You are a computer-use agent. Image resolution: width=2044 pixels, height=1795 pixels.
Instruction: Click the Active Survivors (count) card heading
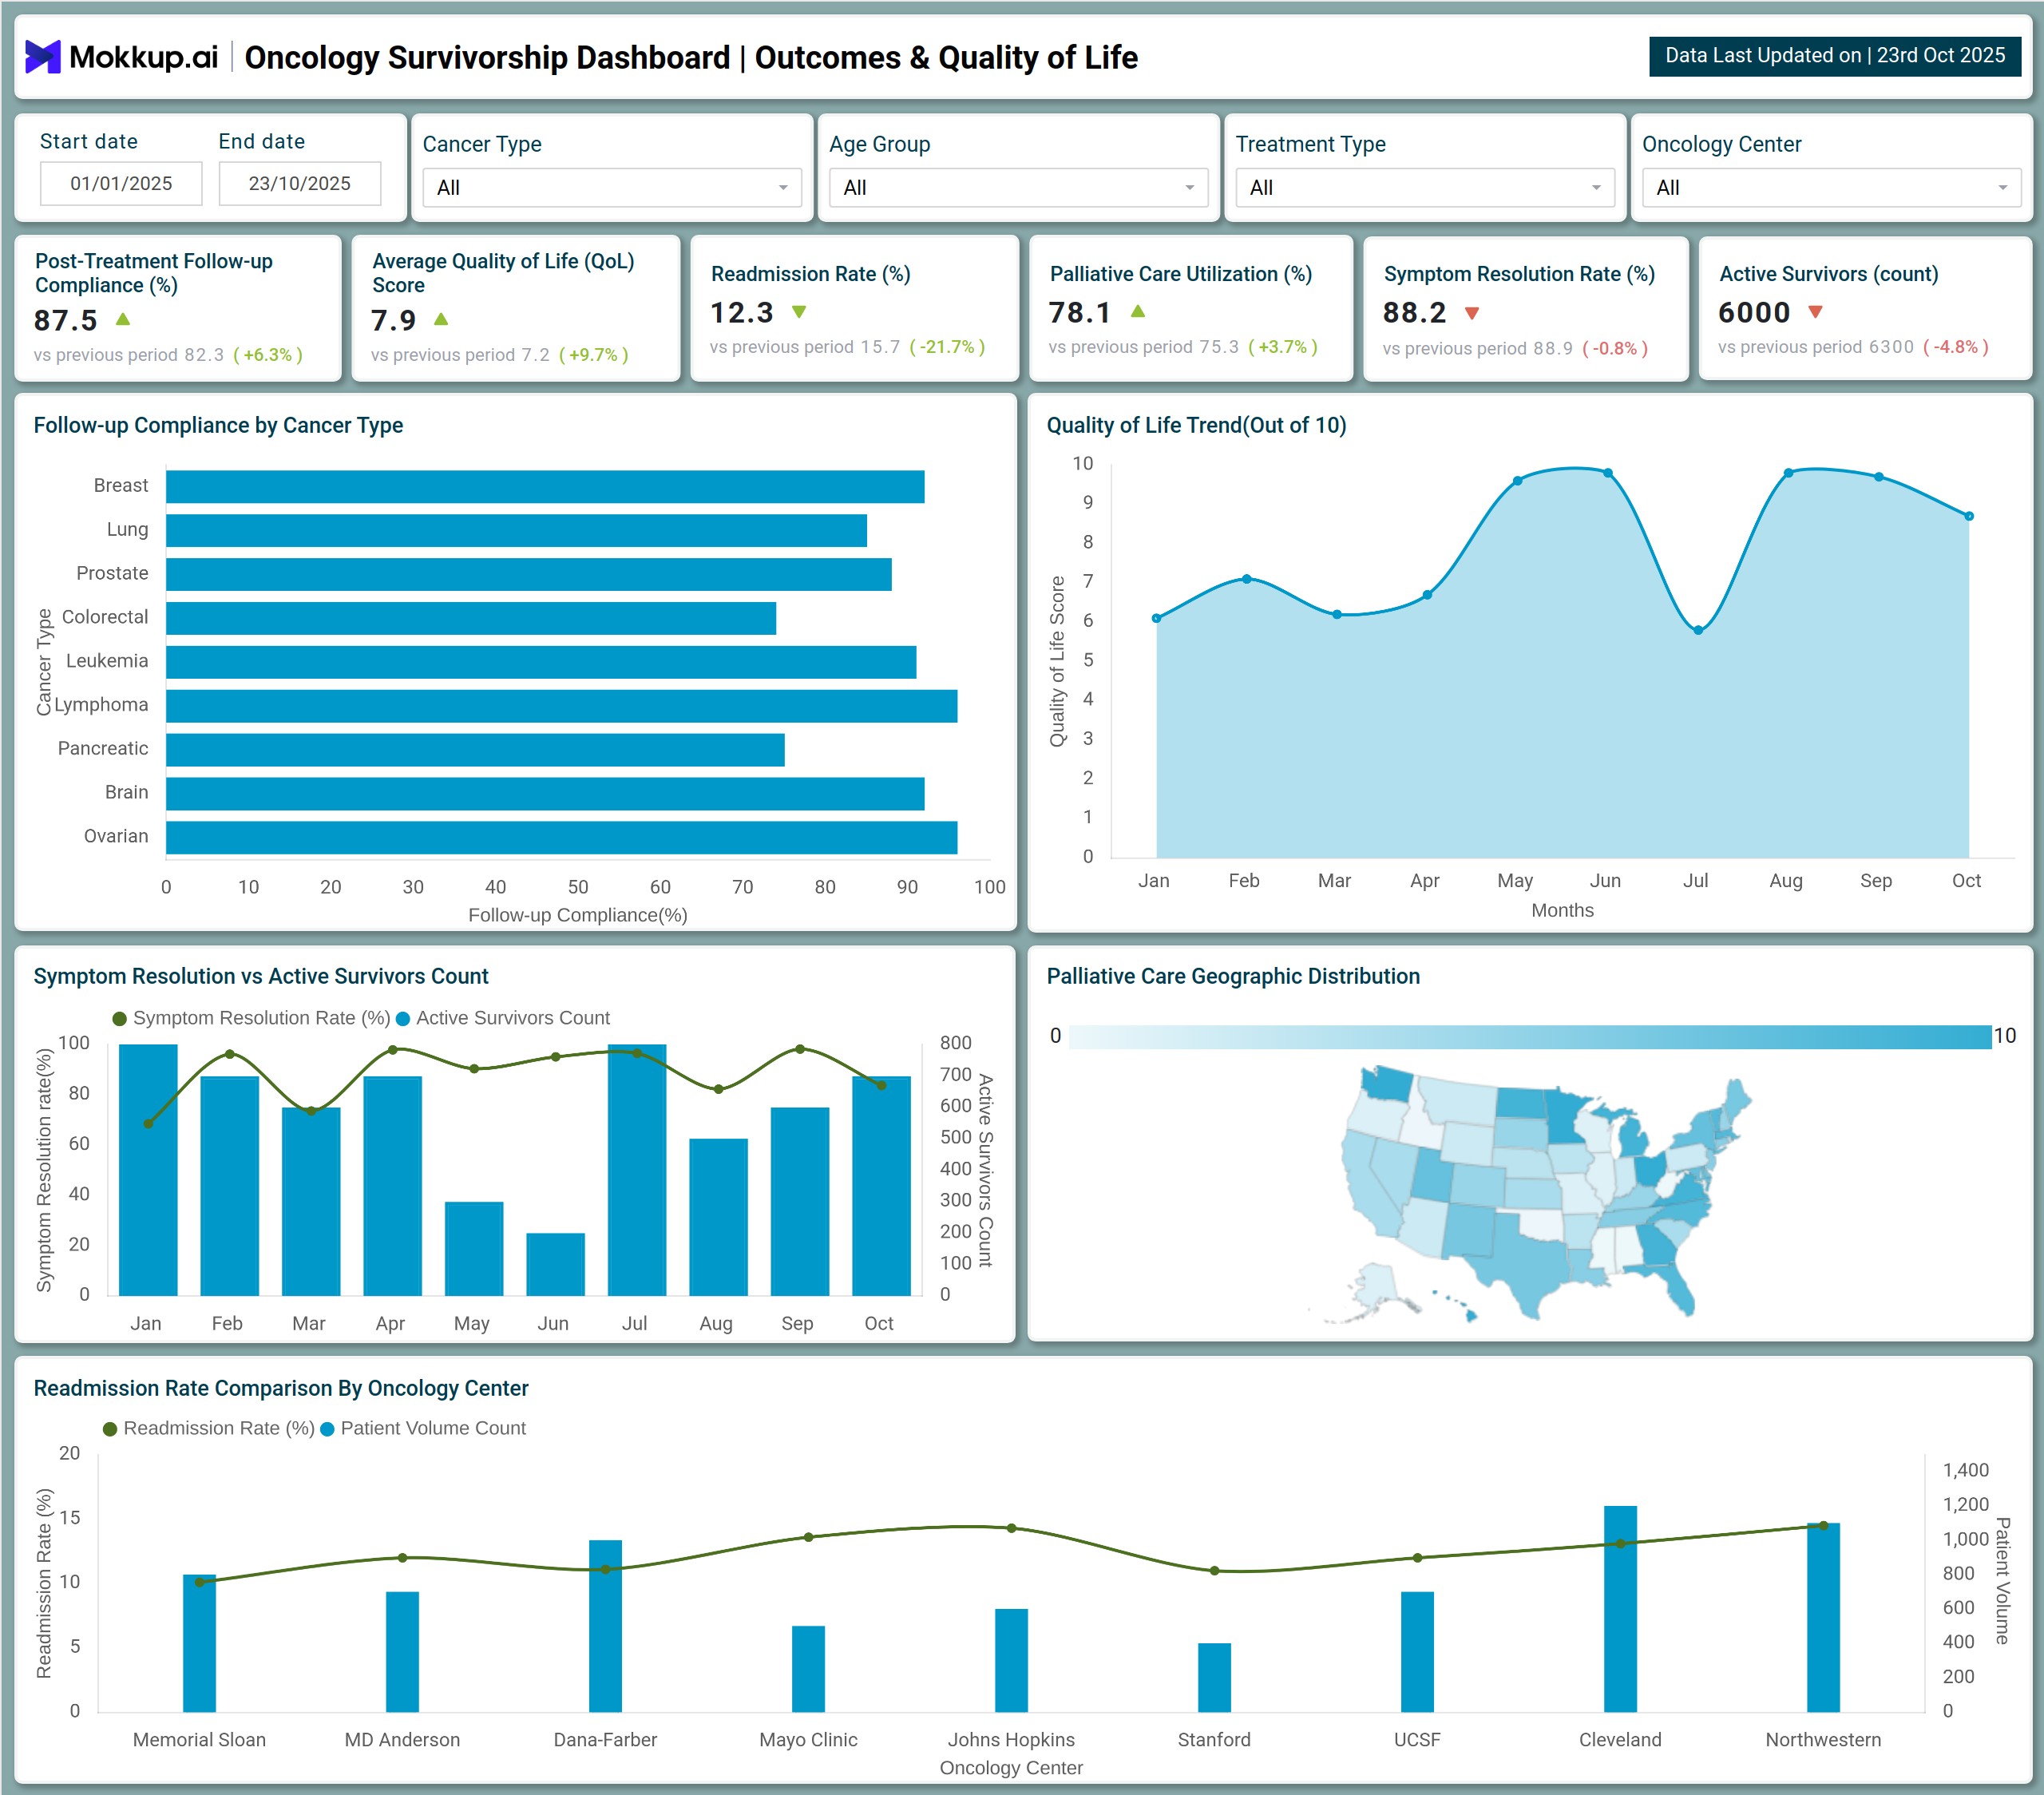click(1828, 274)
